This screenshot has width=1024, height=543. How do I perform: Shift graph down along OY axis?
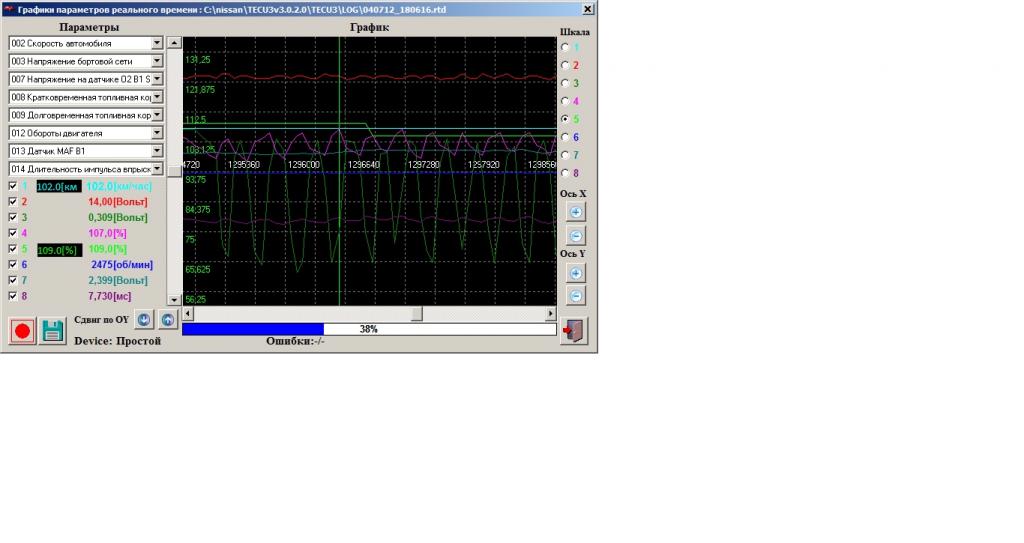(144, 320)
